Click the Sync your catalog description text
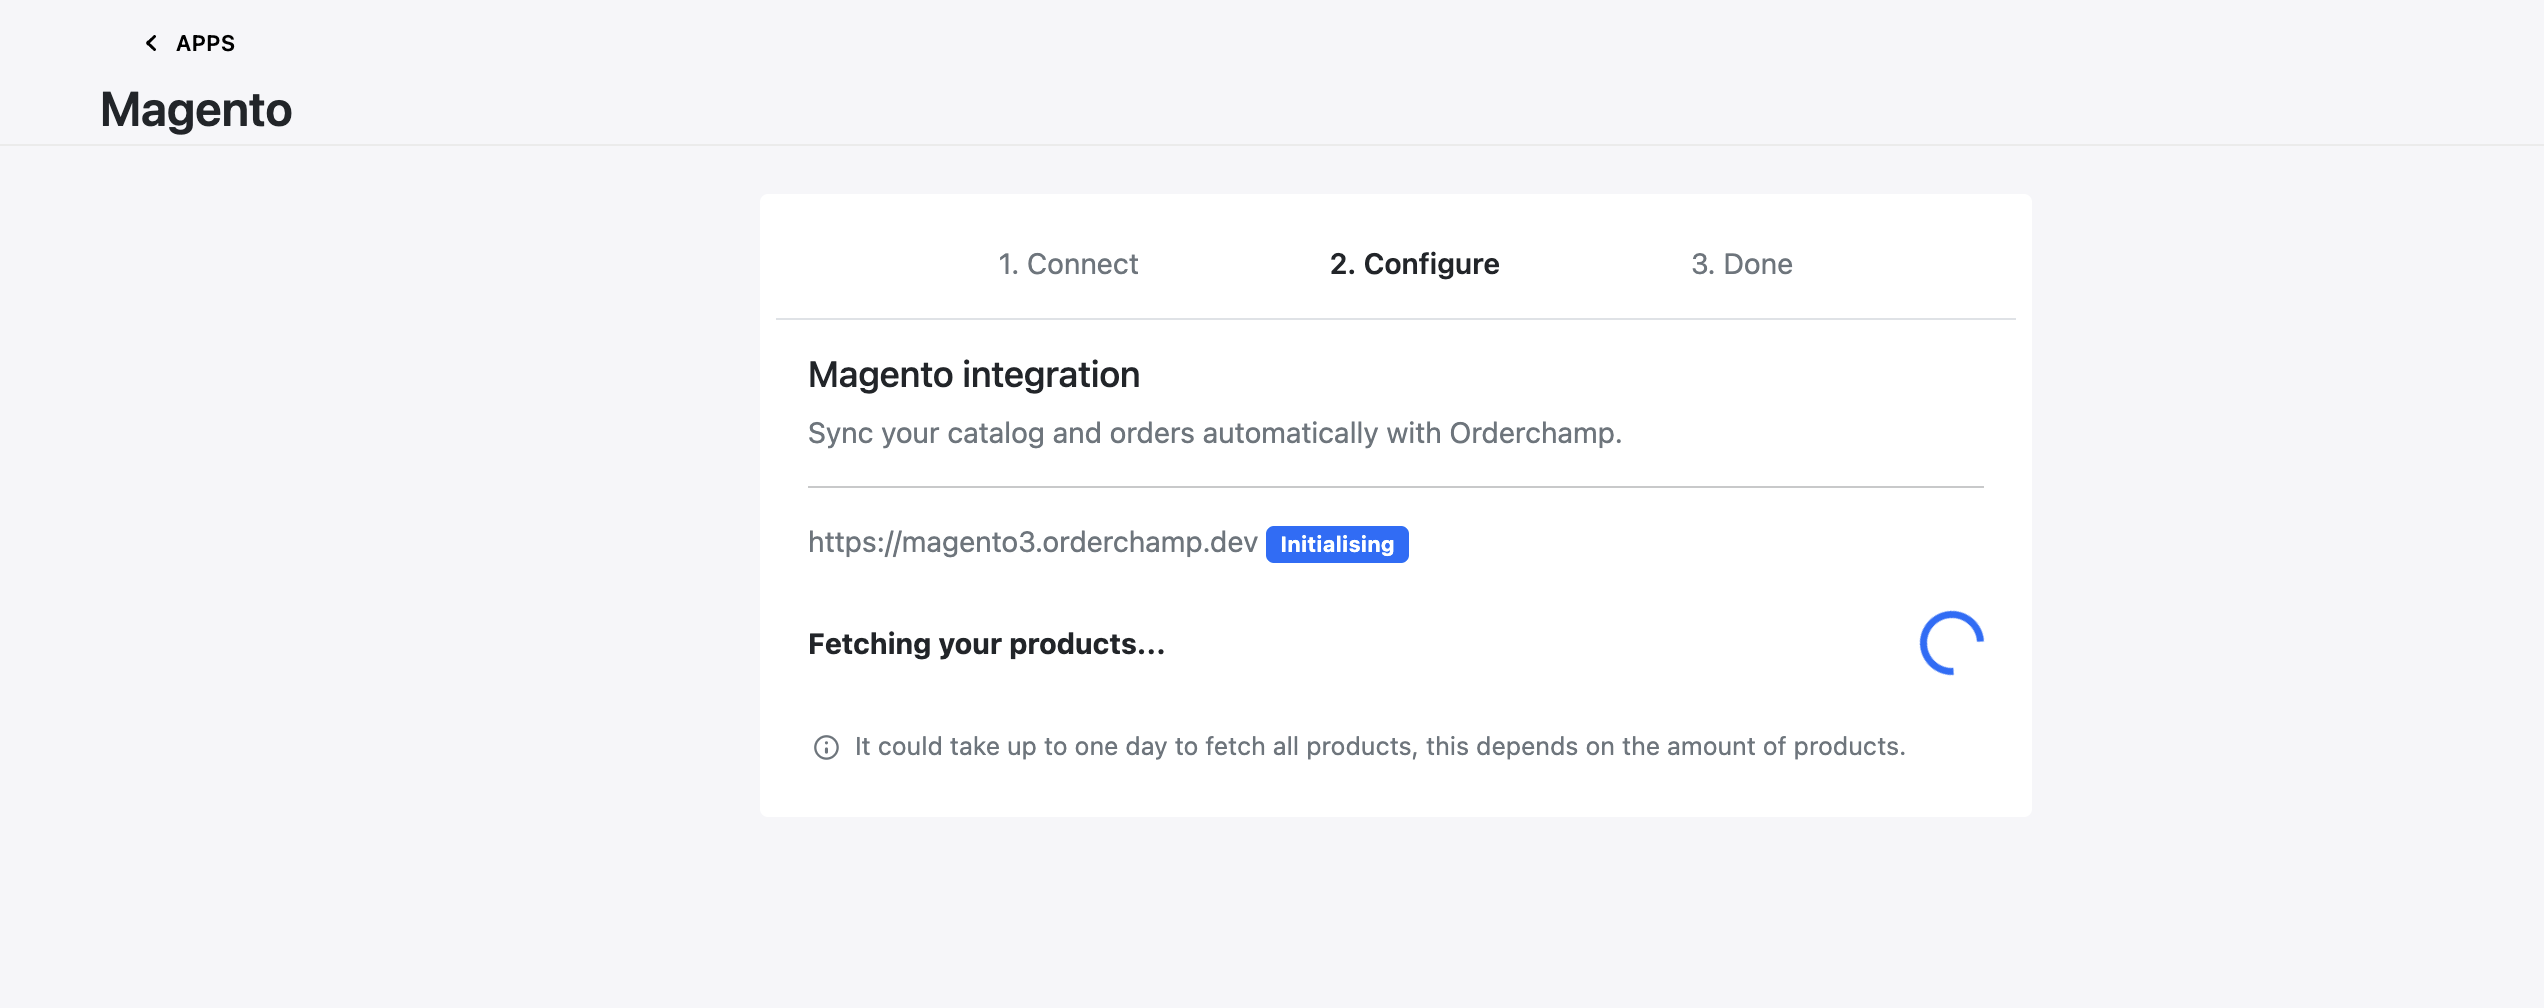The image size is (2544, 1008). [1215, 433]
